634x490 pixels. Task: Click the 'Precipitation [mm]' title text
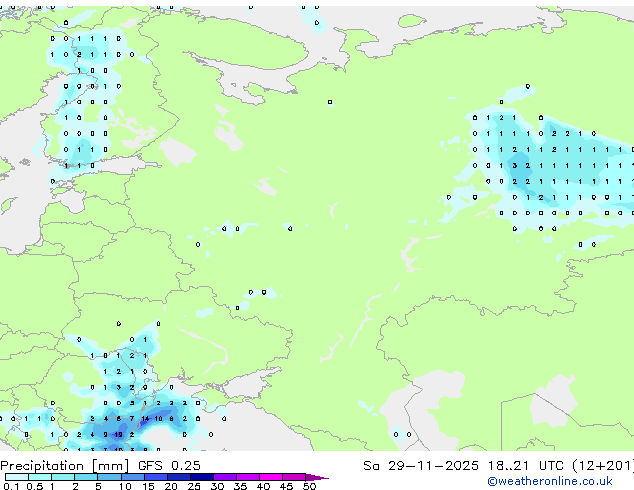point(65,466)
